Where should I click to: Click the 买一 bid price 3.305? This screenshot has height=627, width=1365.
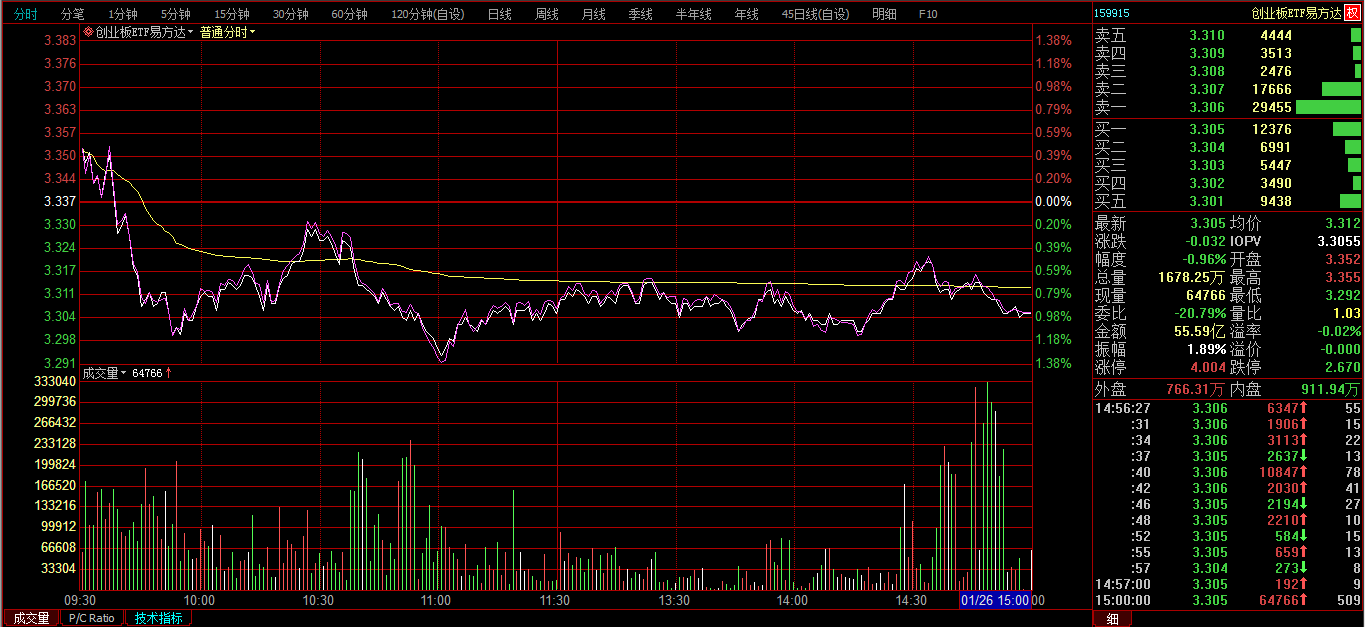[x=1206, y=129]
